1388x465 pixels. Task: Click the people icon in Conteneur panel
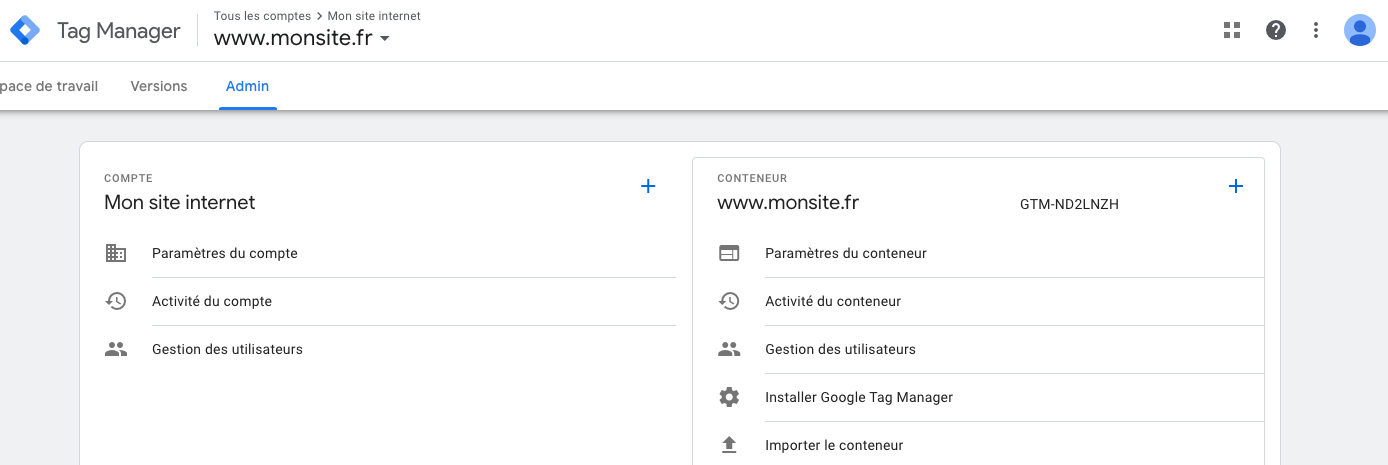click(x=729, y=349)
